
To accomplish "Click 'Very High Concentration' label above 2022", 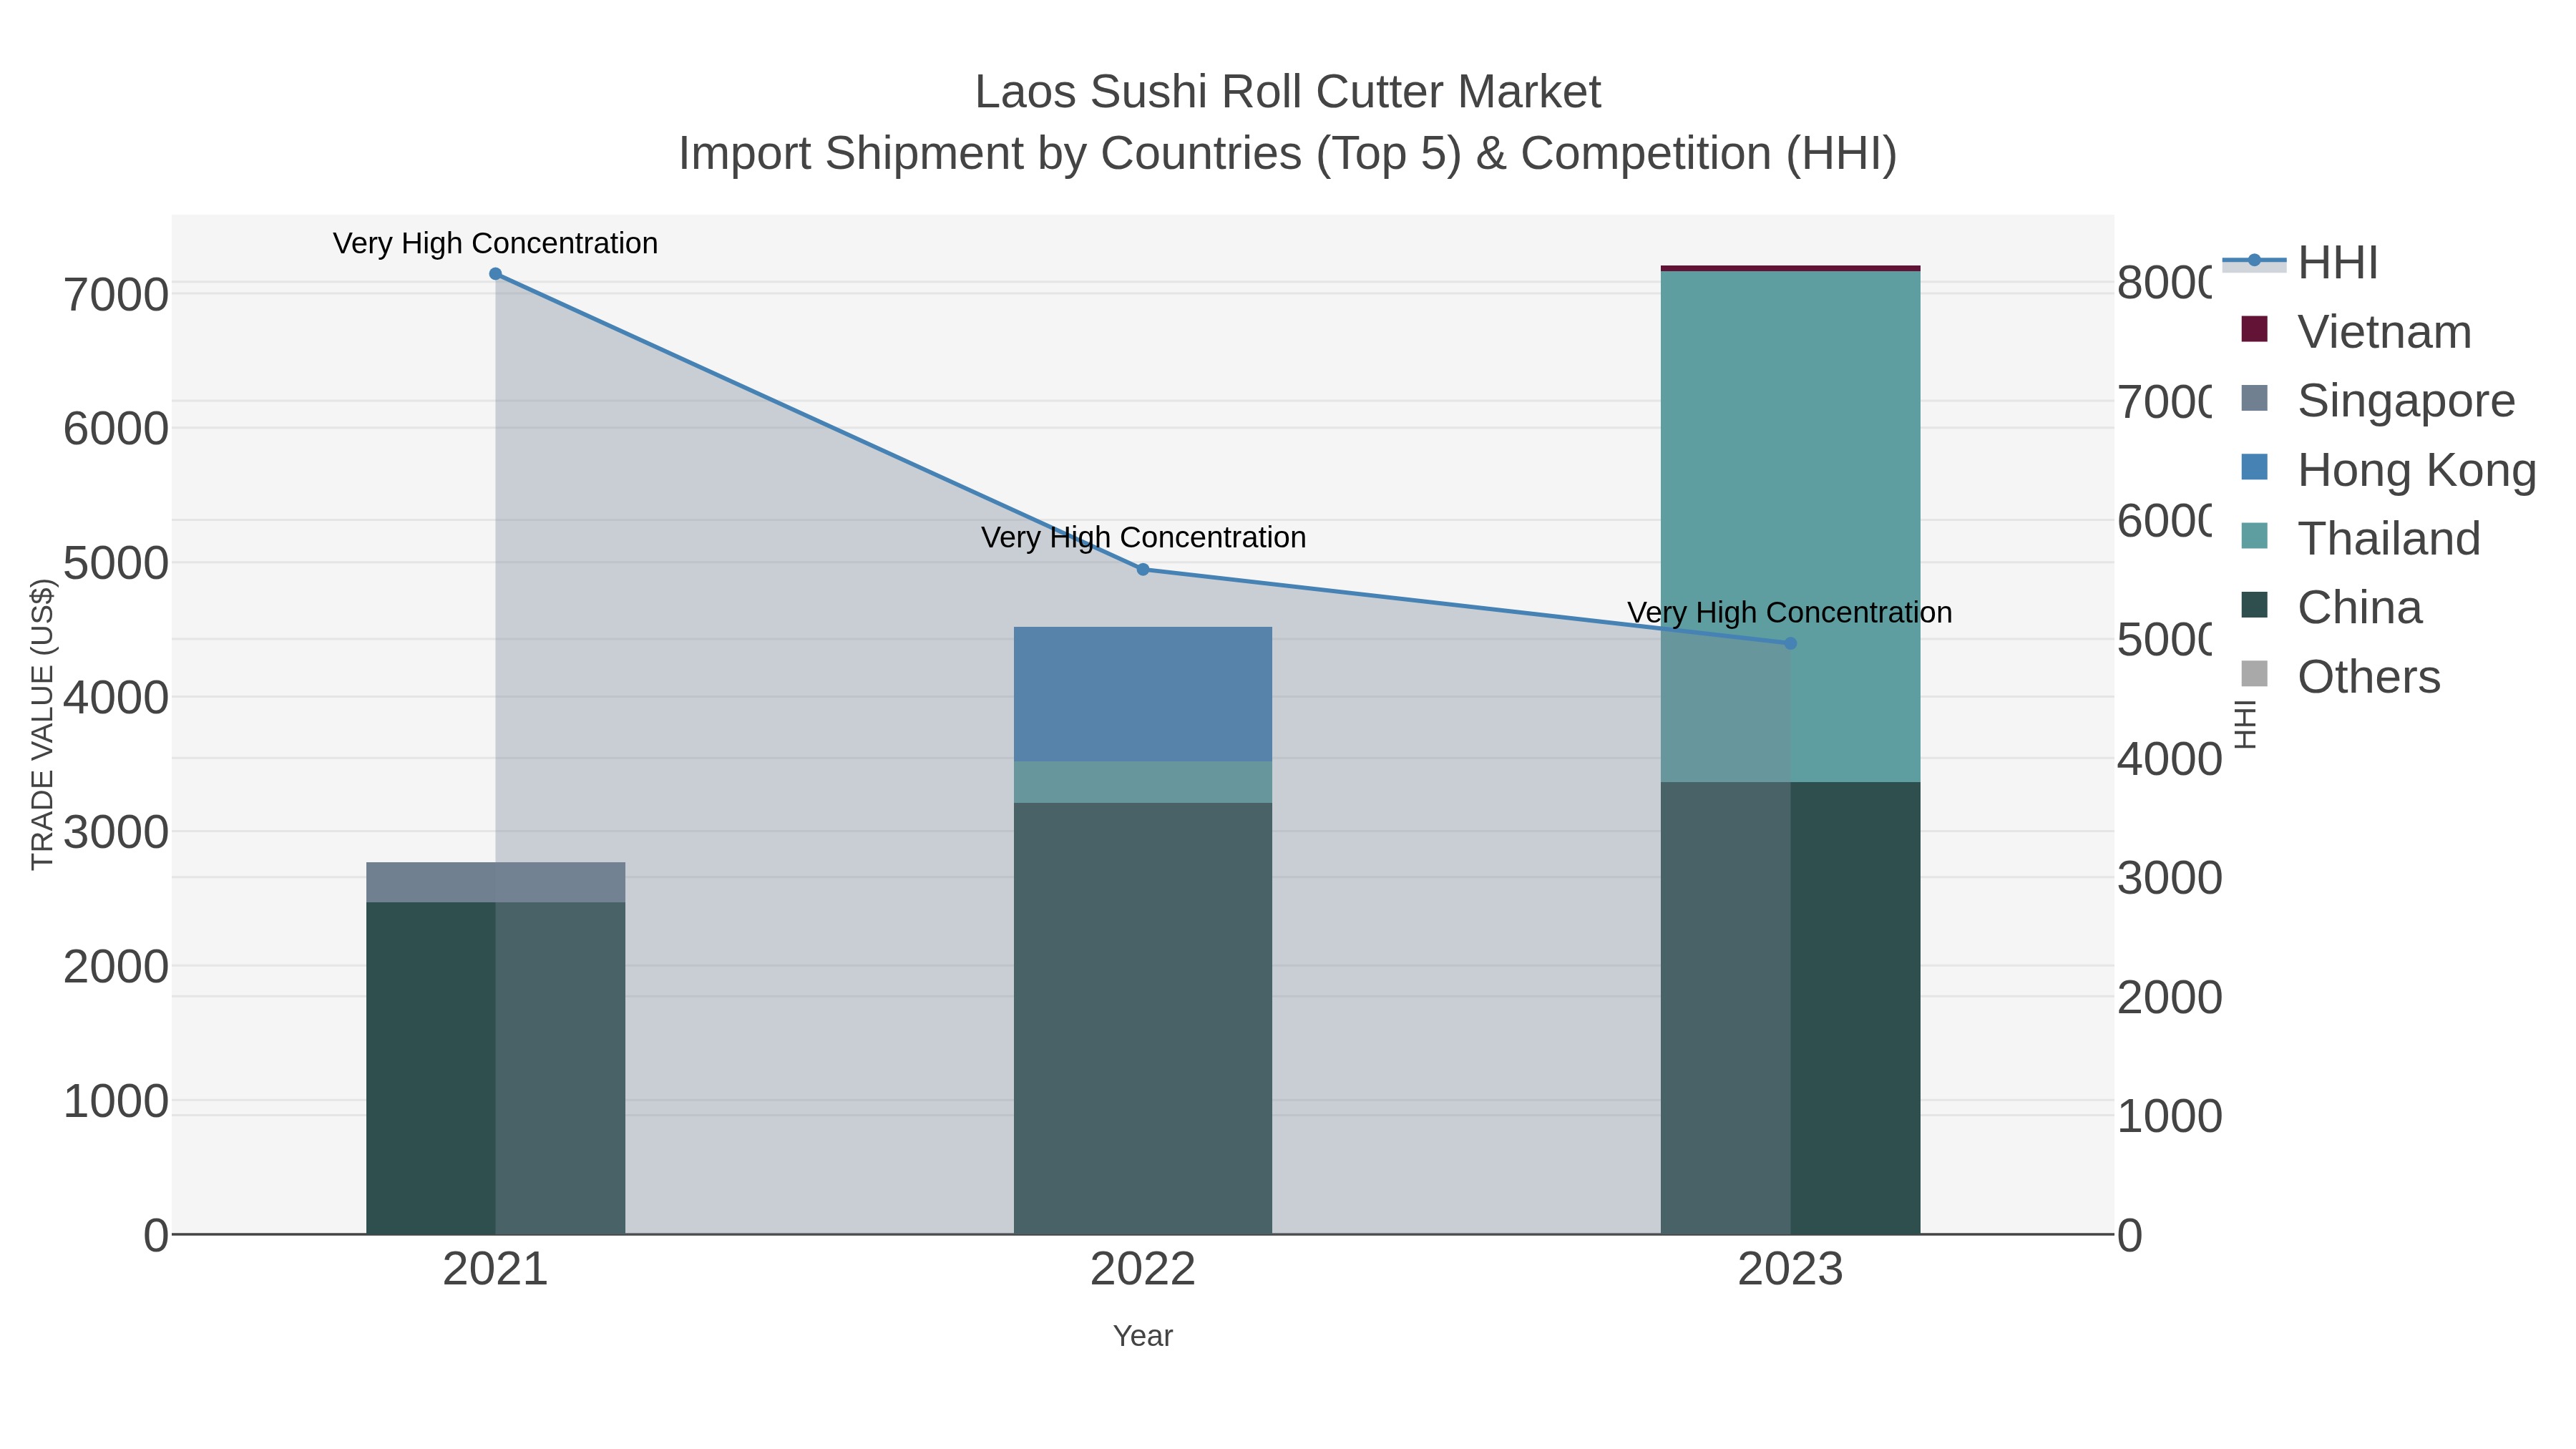I will coord(1143,537).
